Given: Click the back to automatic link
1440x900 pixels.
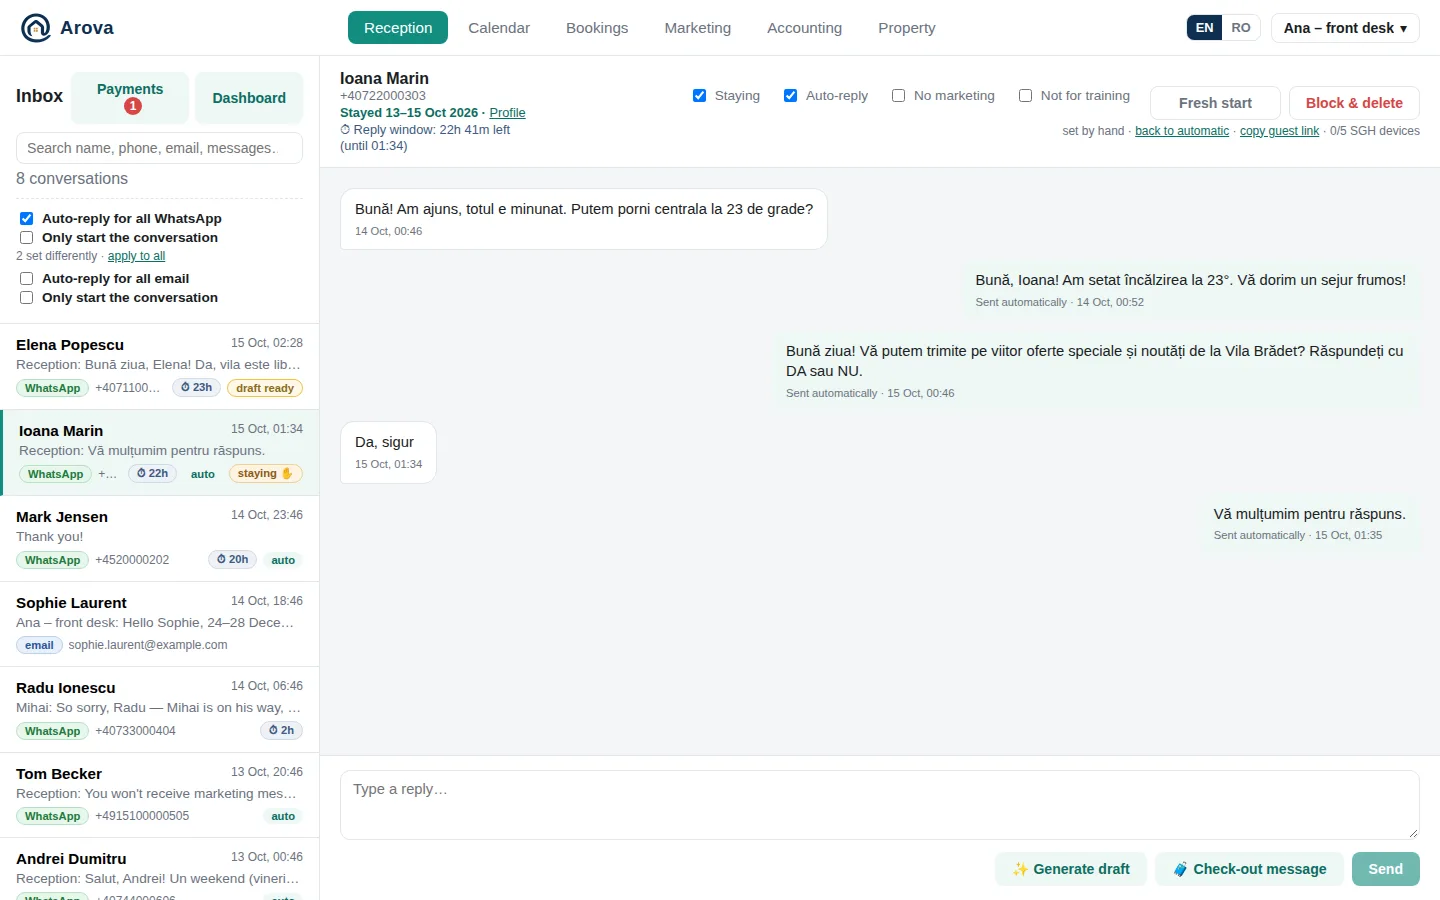Looking at the screenshot, I should point(1182,131).
